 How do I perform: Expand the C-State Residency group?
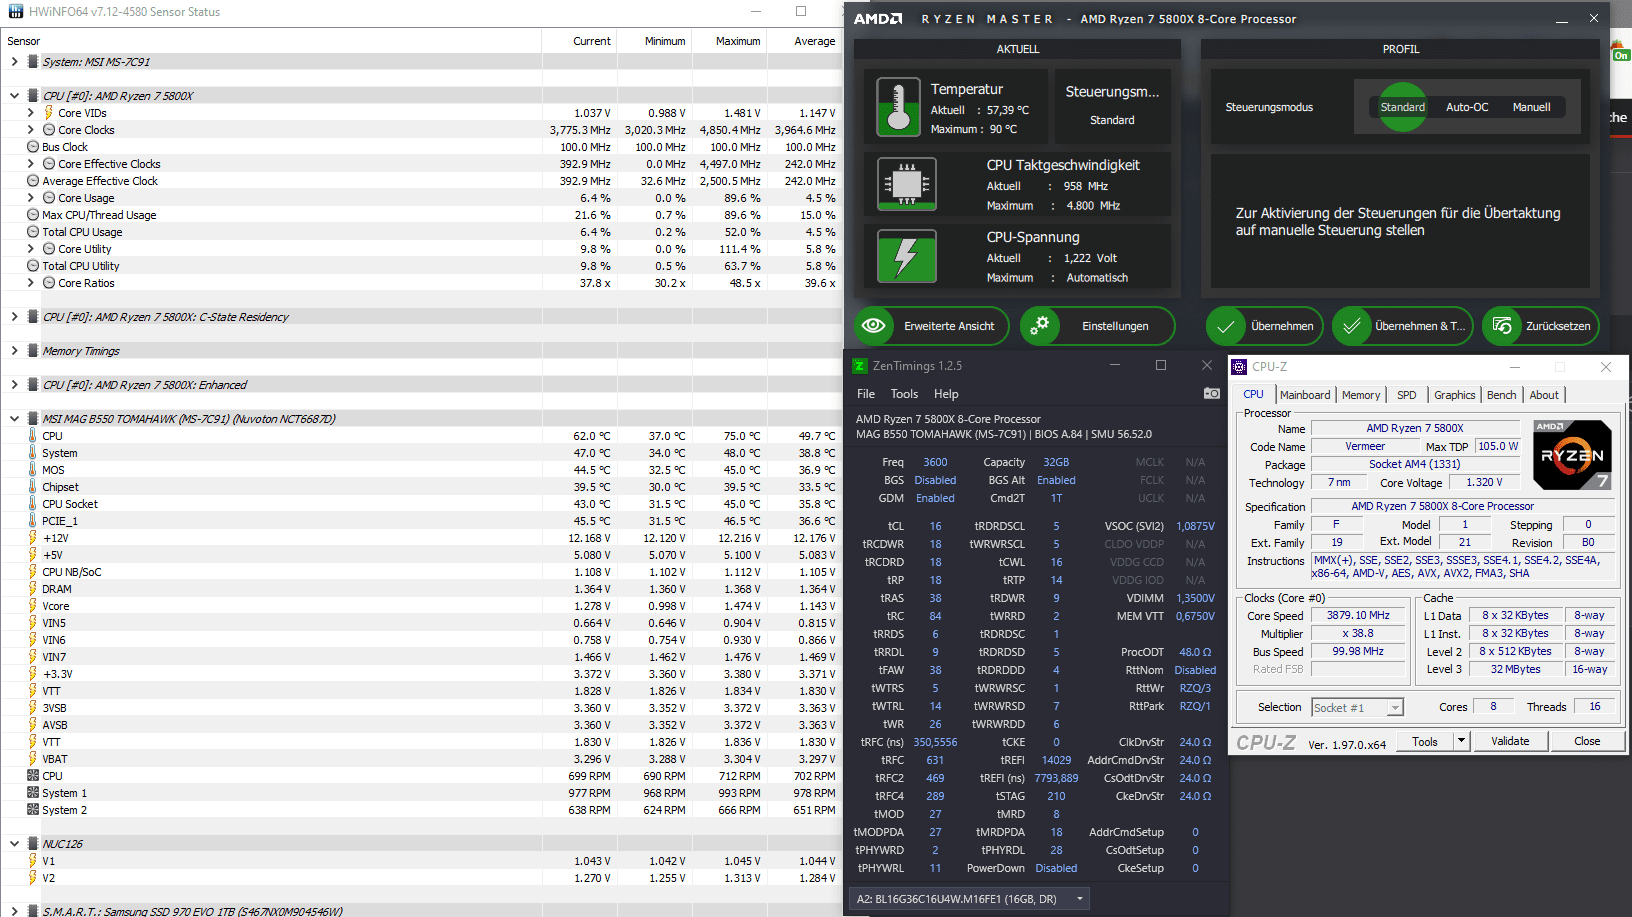pyautogui.click(x=14, y=317)
